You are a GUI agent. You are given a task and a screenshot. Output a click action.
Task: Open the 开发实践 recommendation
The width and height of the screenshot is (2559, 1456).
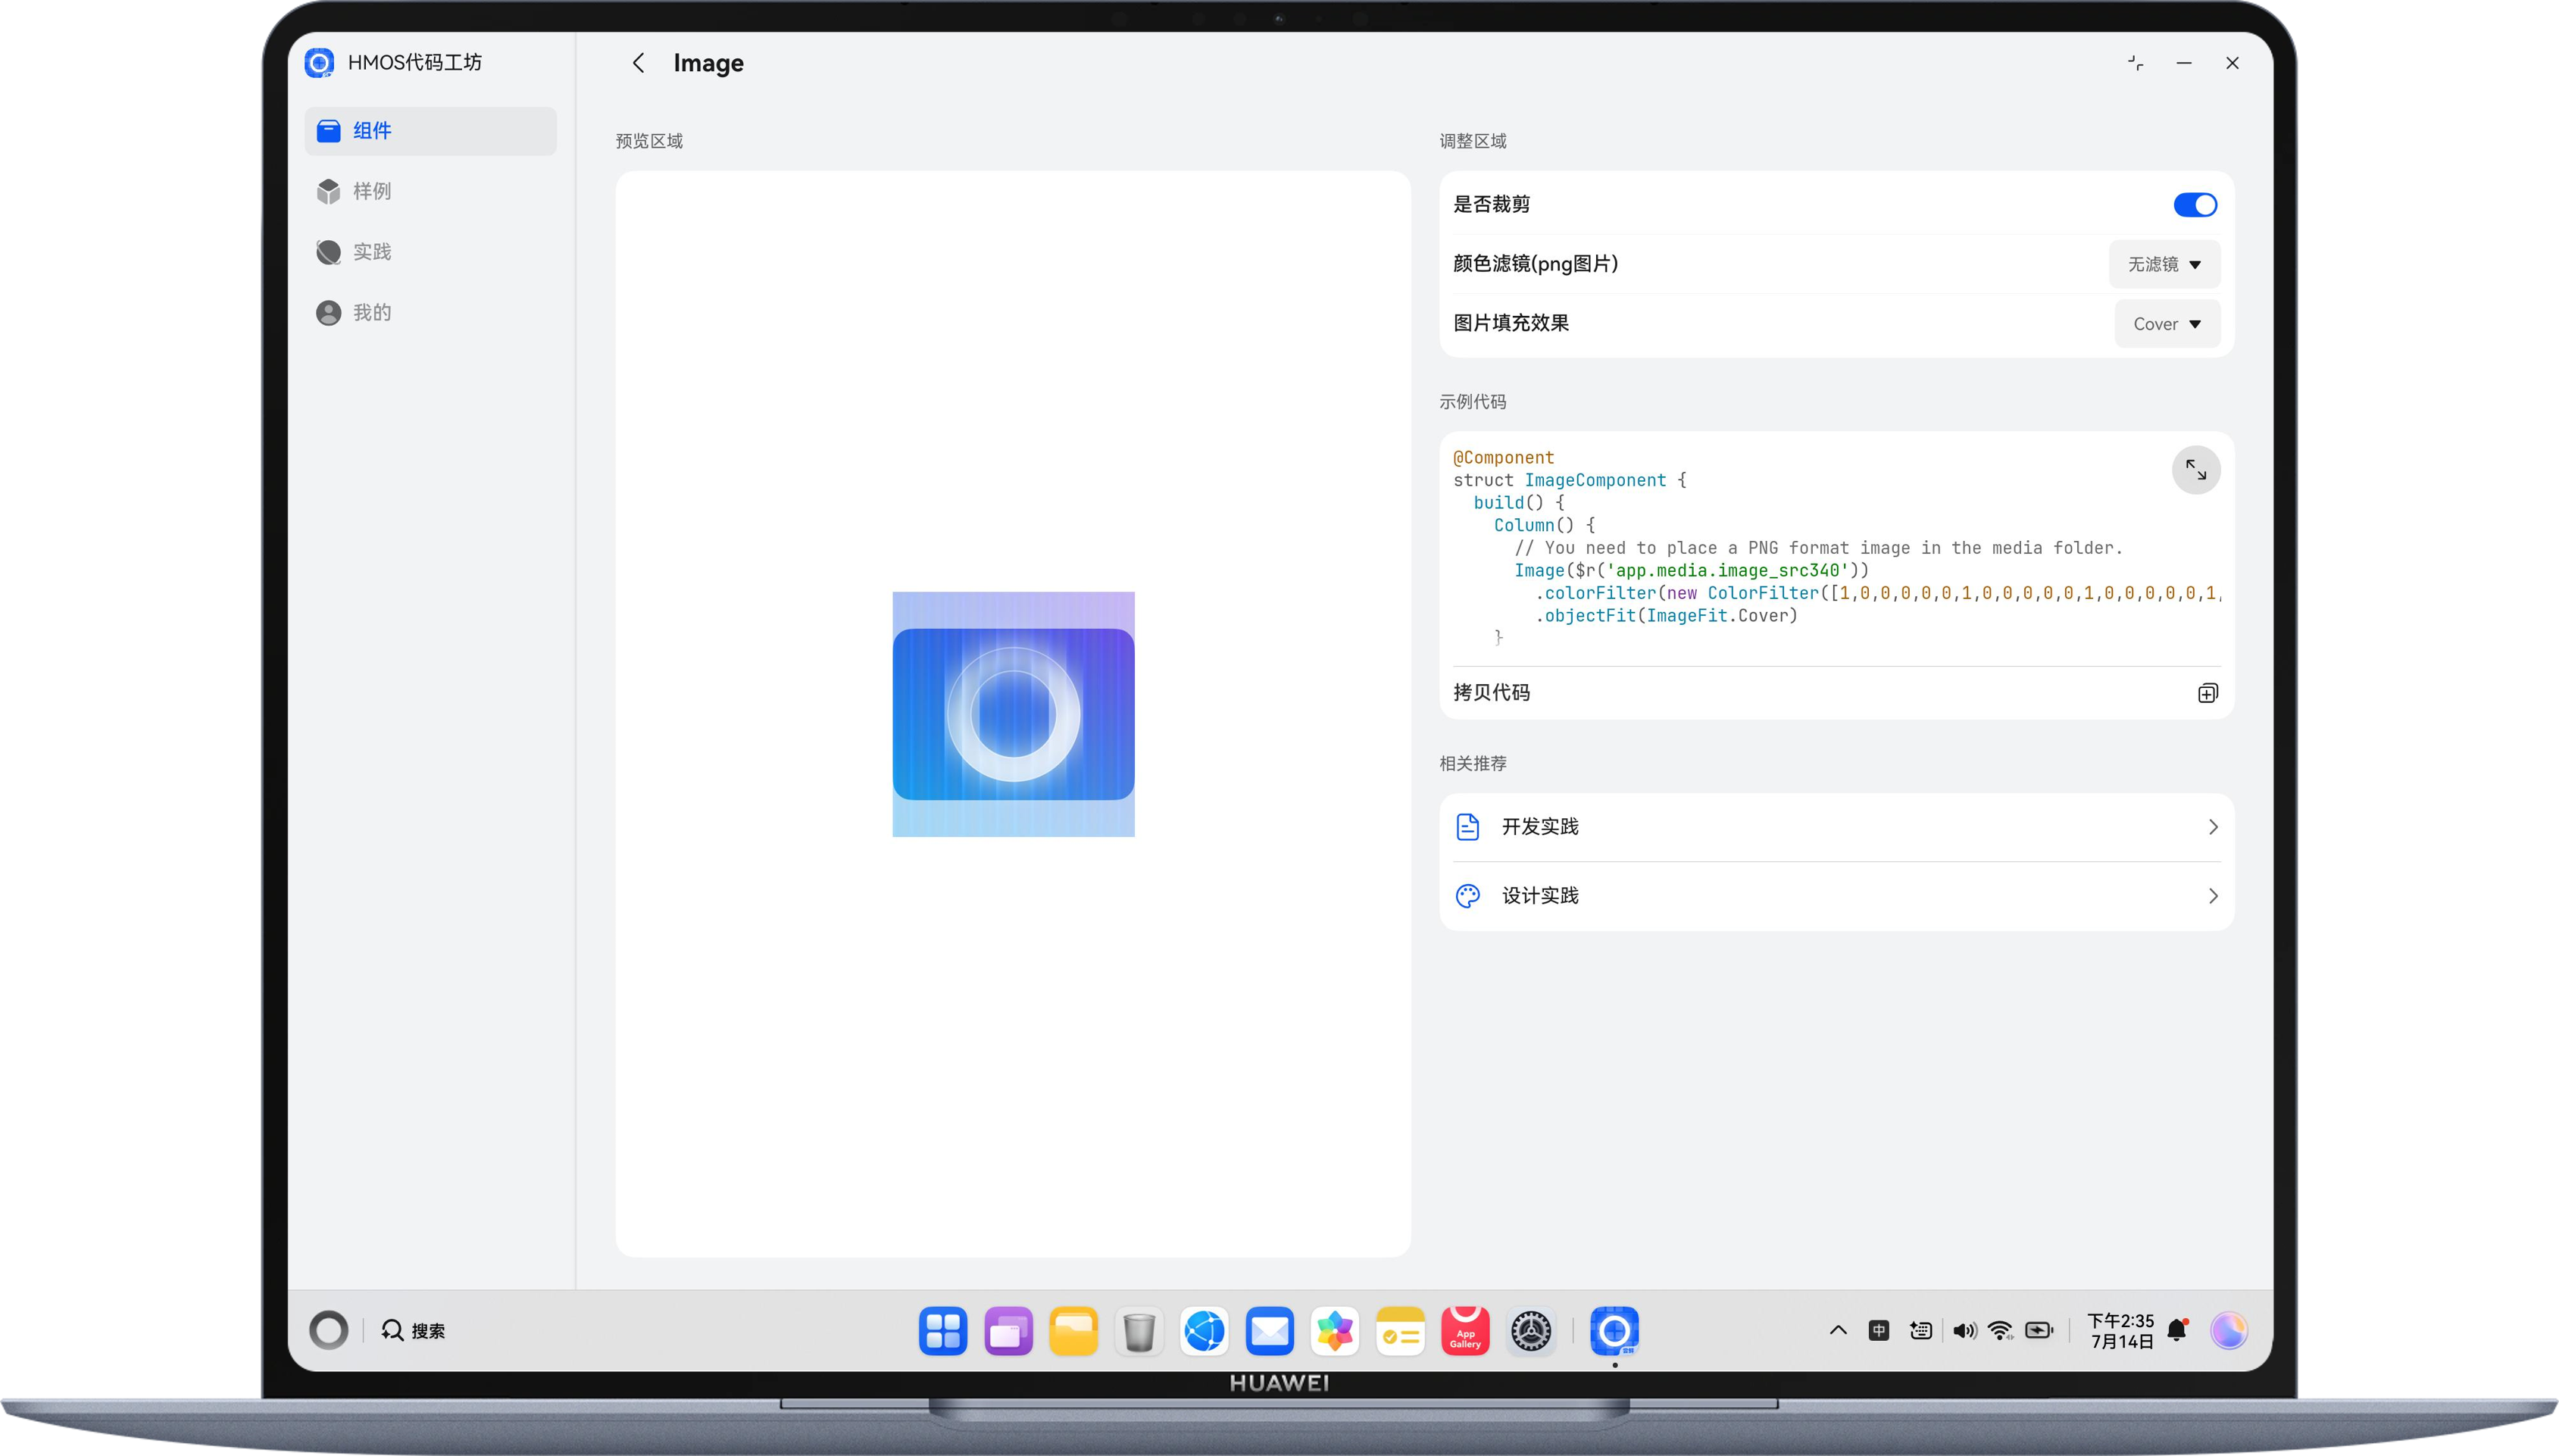coord(1836,827)
